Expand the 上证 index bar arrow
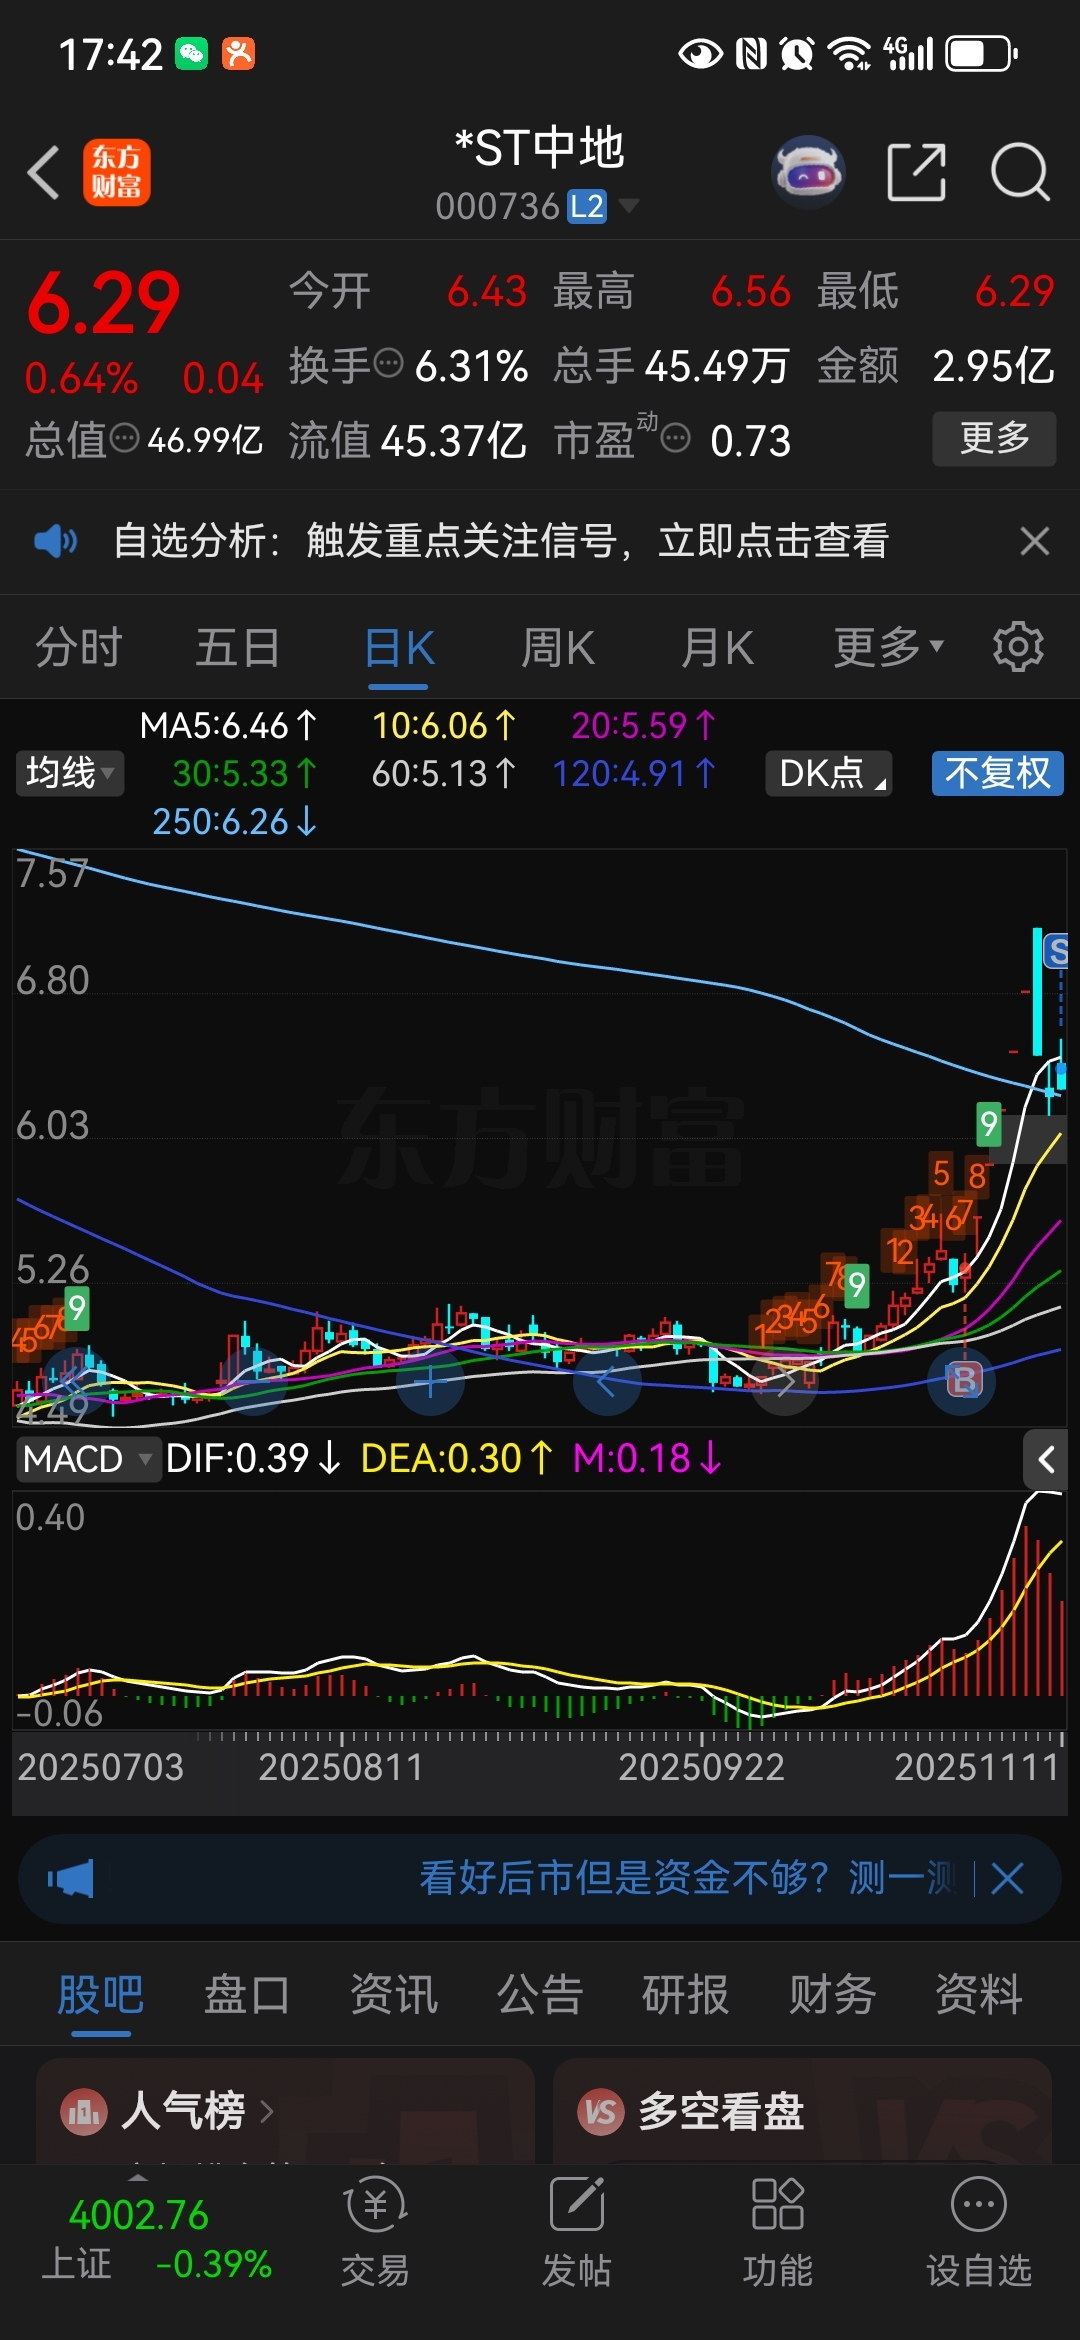Viewport: 1080px width, 2340px height. click(138, 2177)
